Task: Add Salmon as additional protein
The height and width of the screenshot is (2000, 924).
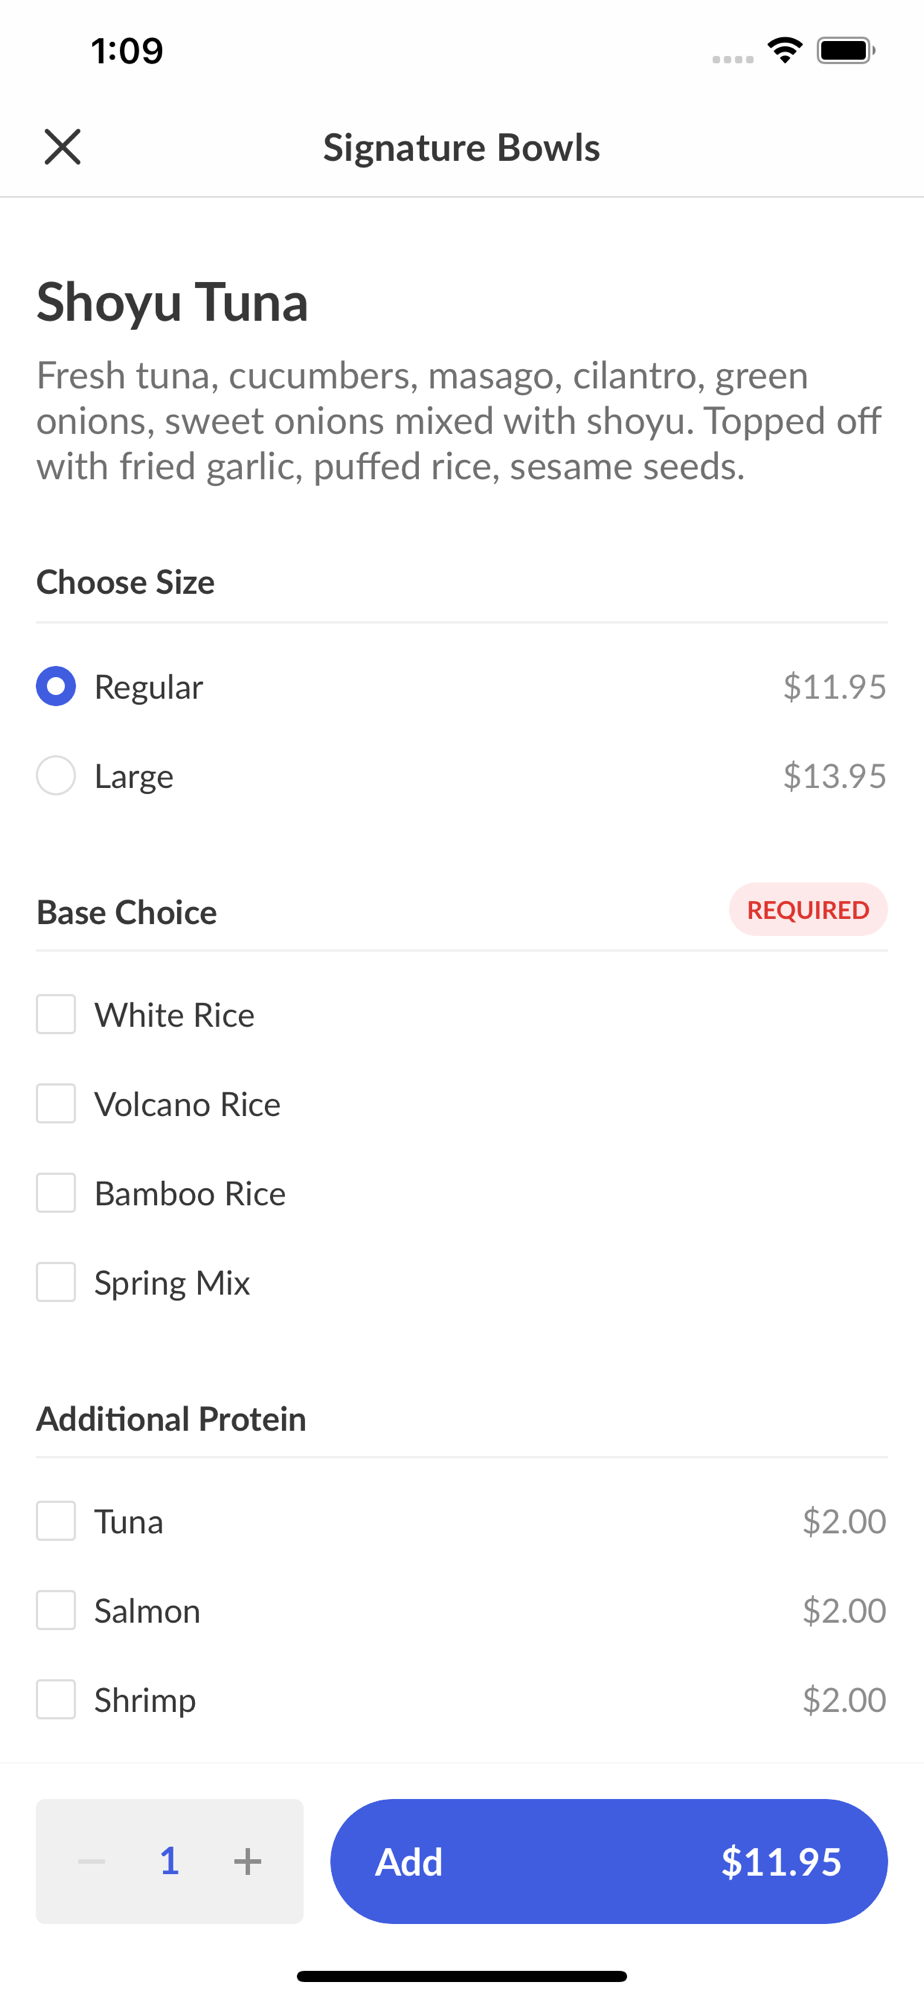Action: click(x=56, y=1610)
